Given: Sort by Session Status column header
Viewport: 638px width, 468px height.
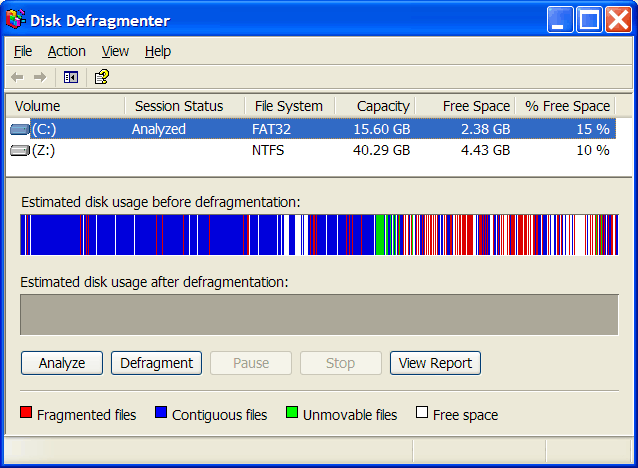Looking at the screenshot, I should click(185, 106).
